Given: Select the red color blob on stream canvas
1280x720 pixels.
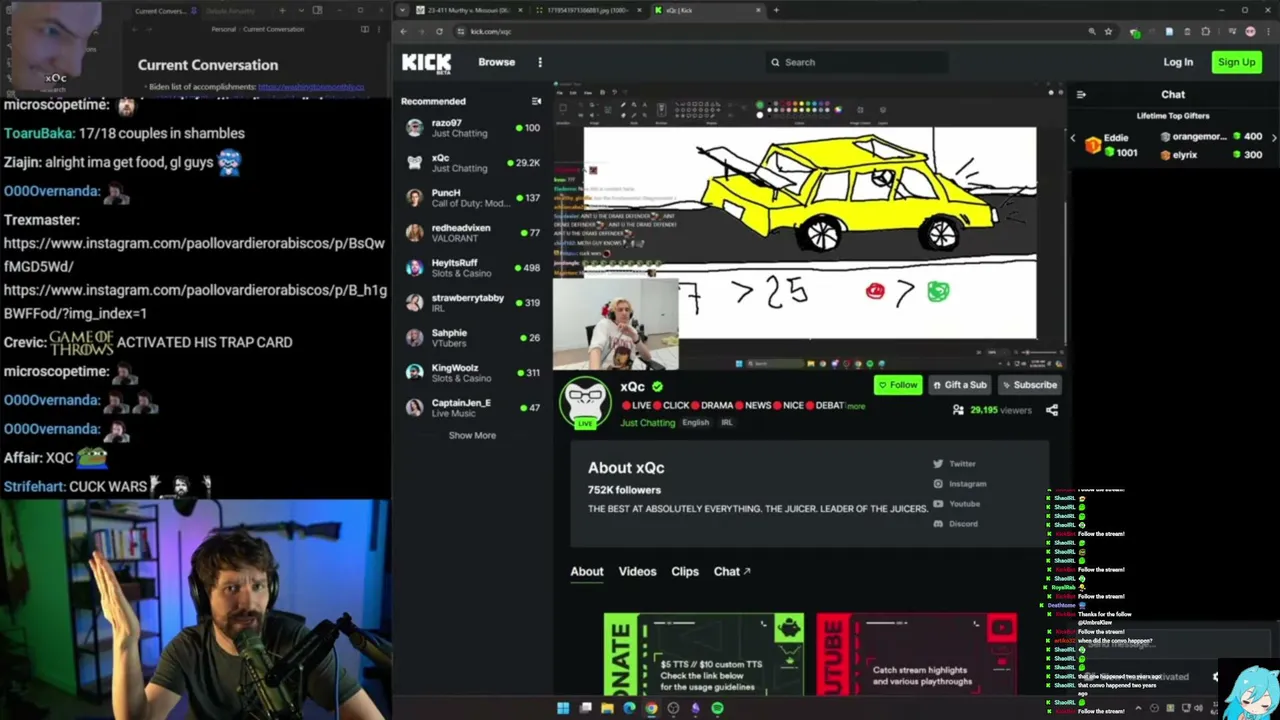Looking at the screenshot, I should (875, 291).
